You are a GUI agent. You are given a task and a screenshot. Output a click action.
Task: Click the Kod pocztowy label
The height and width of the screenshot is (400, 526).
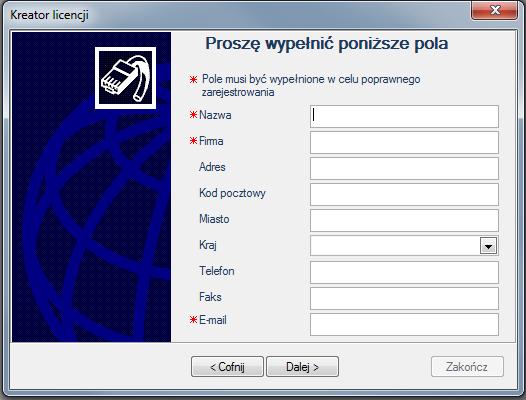click(232, 193)
